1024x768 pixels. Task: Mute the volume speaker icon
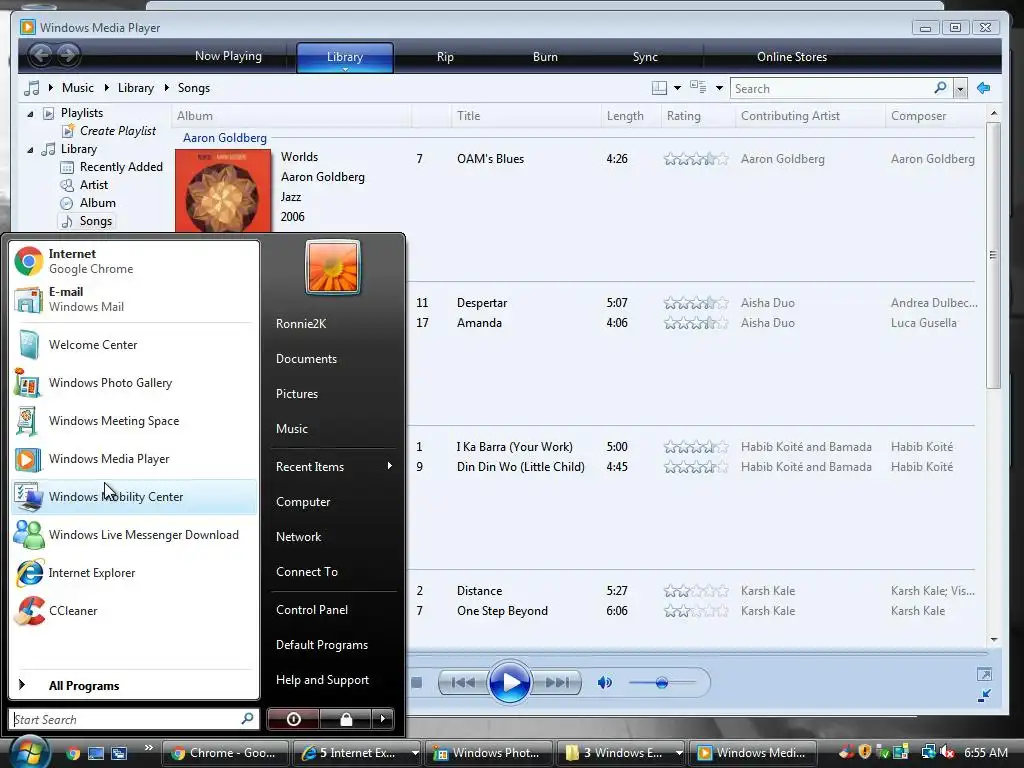click(x=605, y=683)
